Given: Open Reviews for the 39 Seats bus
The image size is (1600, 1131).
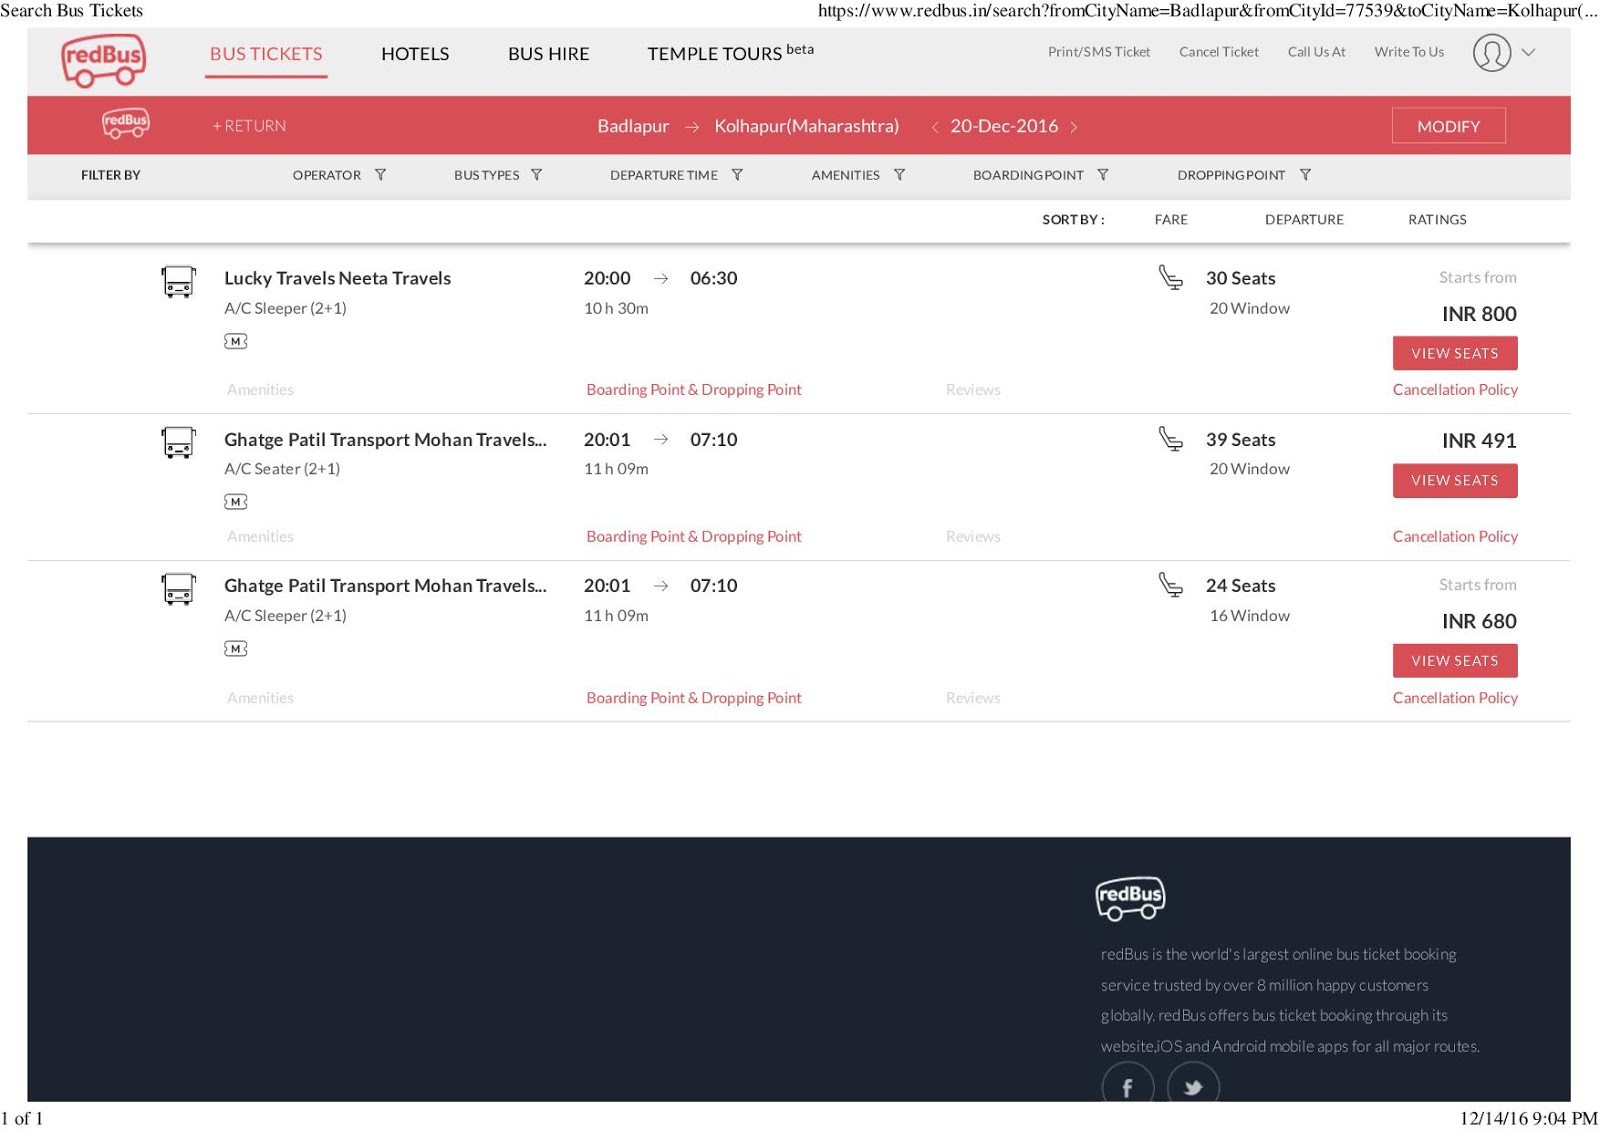Looking at the screenshot, I should pos(973,537).
